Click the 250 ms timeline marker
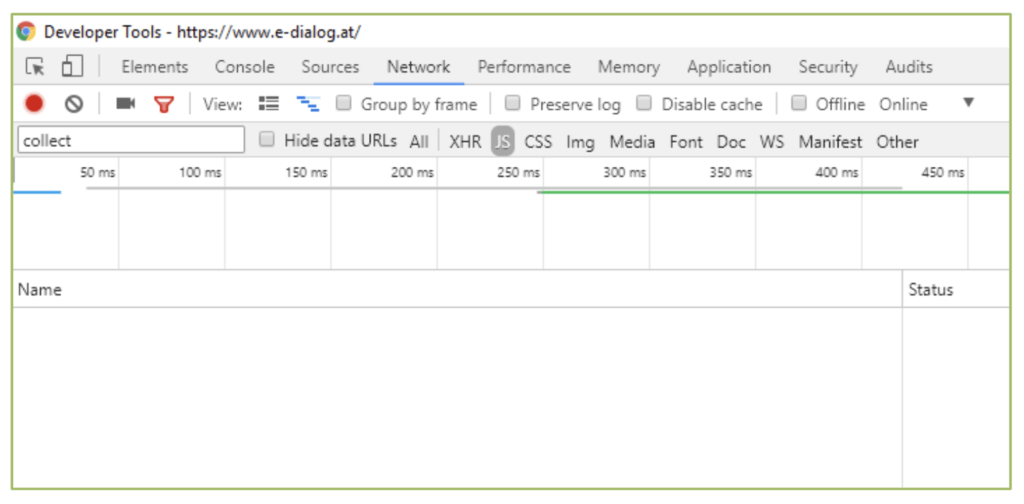Image resolution: width=1024 pixels, height=504 pixels. tap(518, 173)
